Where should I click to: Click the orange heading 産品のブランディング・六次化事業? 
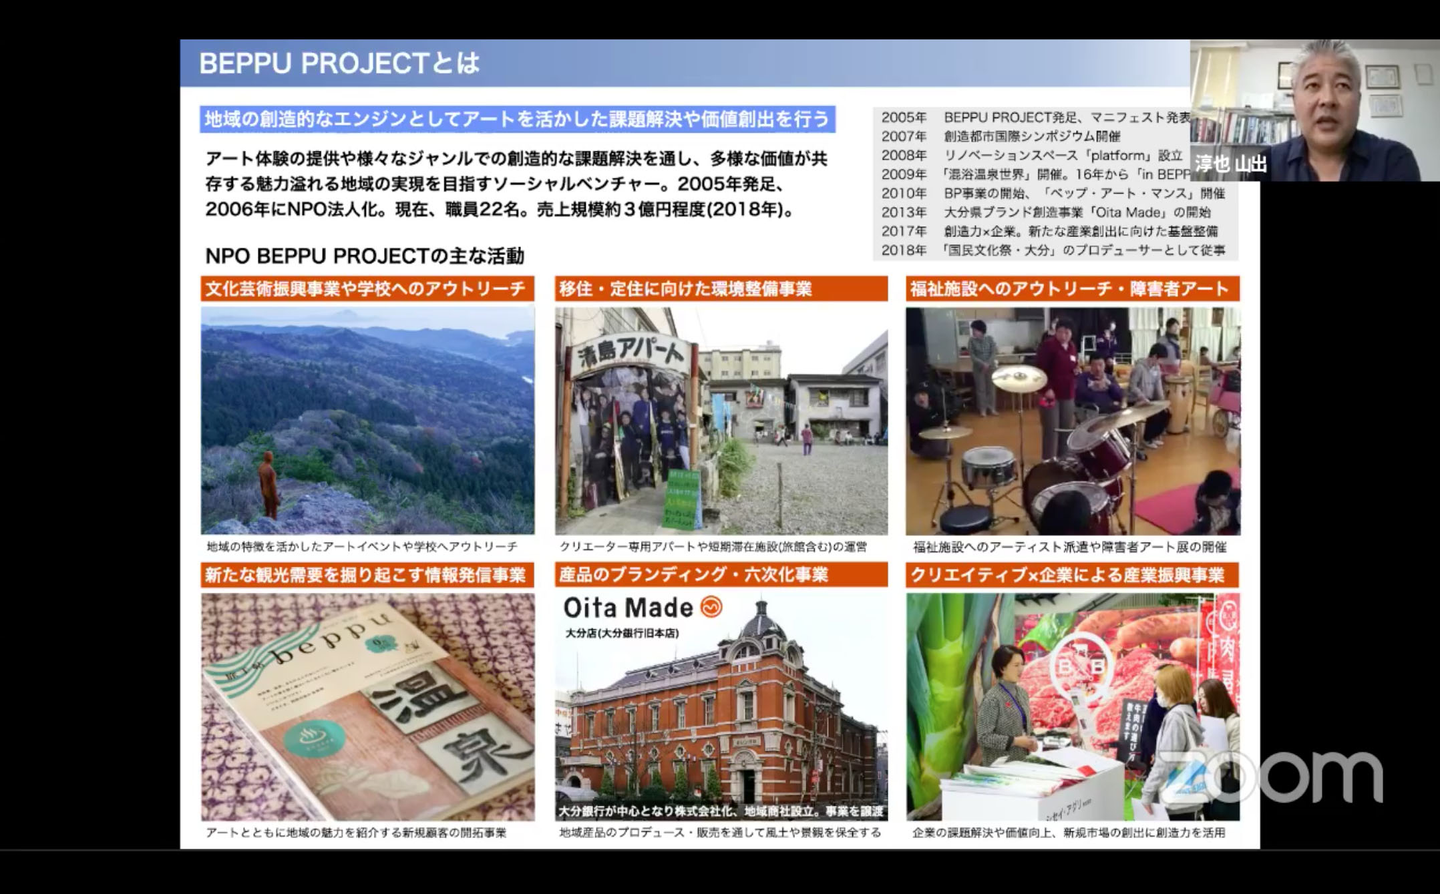pyautogui.click(x=721, y=575)
